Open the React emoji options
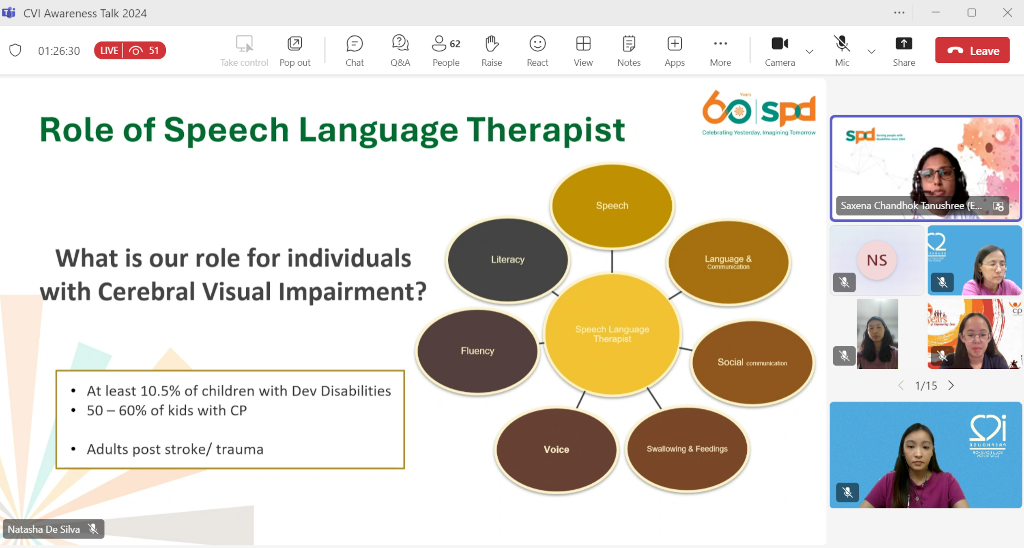 coord(538,50)
